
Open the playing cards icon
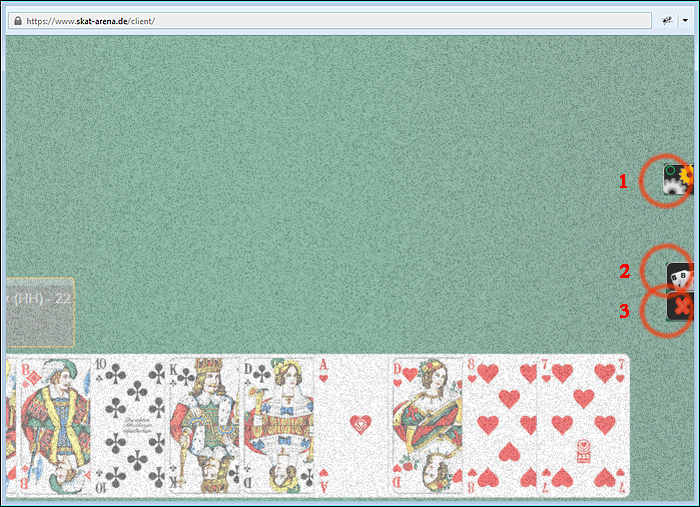click(680, 277)
